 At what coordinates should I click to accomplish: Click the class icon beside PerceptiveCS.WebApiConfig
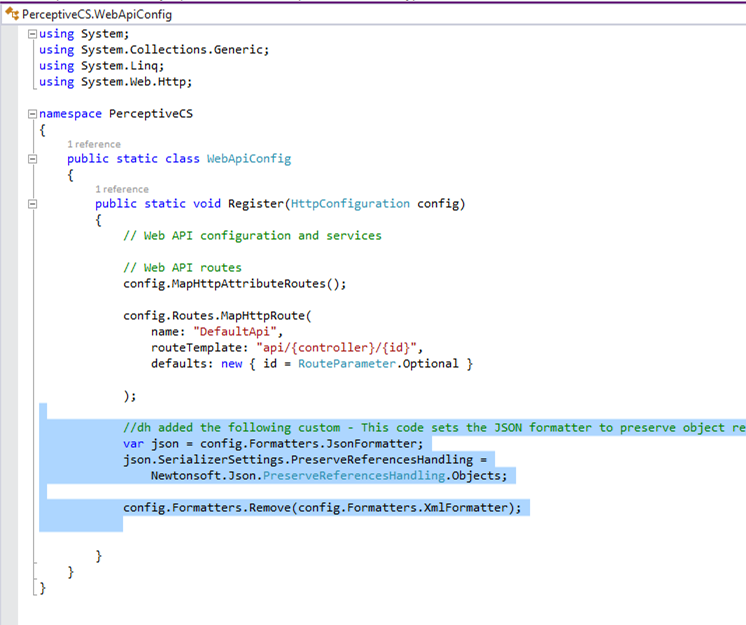(12, 14)
